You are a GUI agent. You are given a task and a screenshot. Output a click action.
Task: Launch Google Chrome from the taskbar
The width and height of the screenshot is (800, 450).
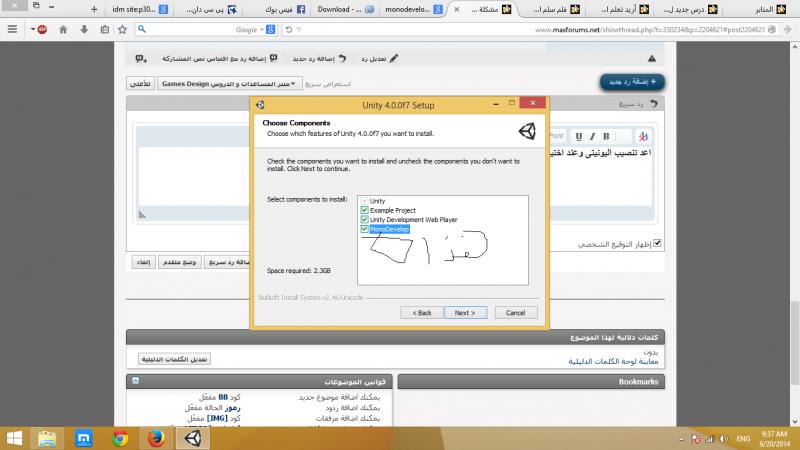click(x=120, y=438)
